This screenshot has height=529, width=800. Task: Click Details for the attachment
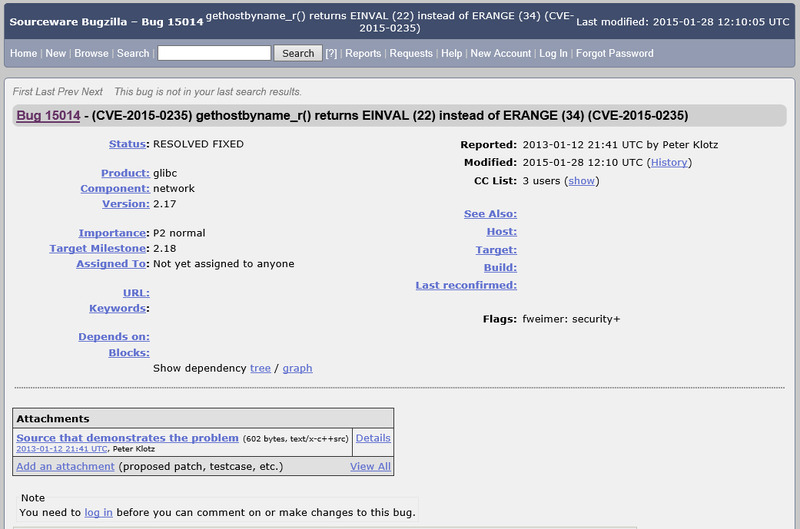(373, 438)
